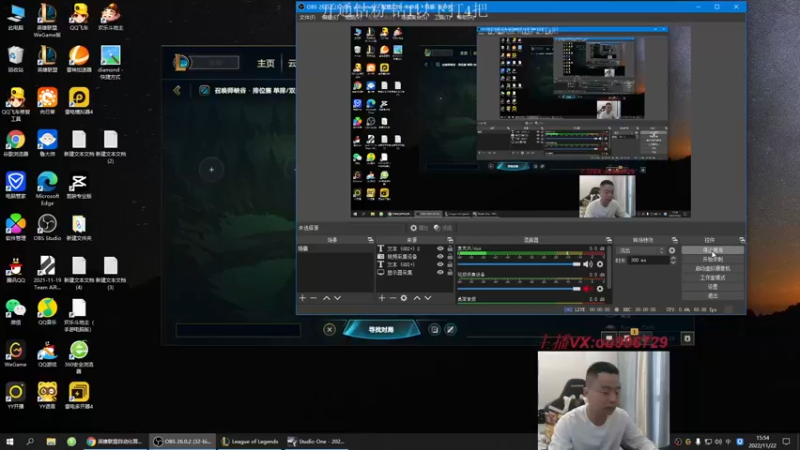Move scene up with arrow icon
The width and height of the screenshot is (800, 450).
327,298
